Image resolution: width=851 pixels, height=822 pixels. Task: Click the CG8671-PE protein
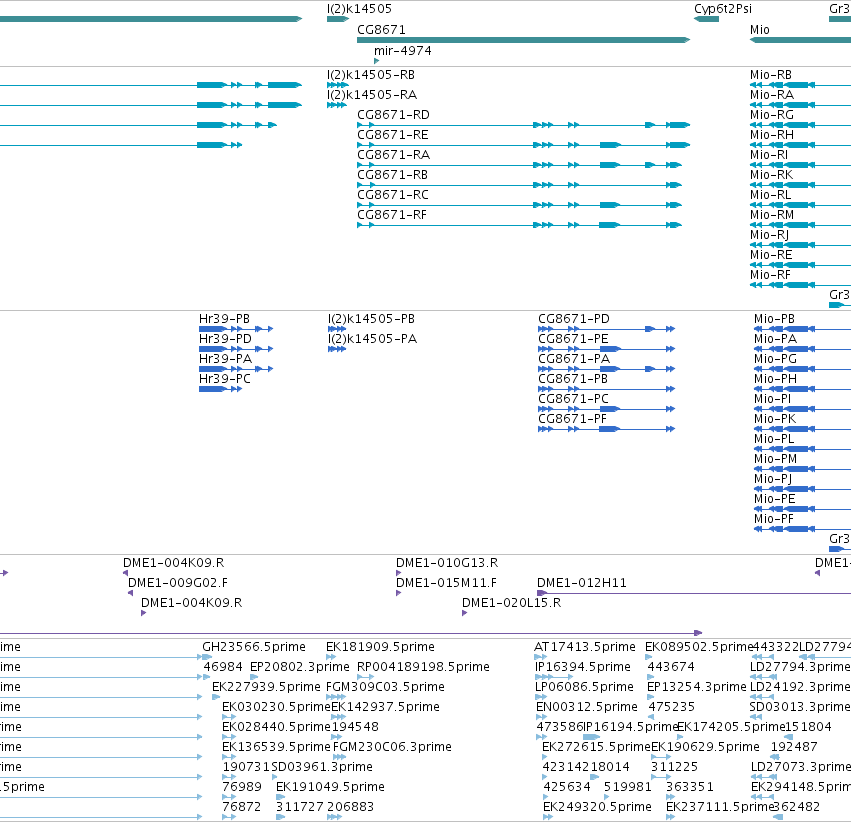606,349
